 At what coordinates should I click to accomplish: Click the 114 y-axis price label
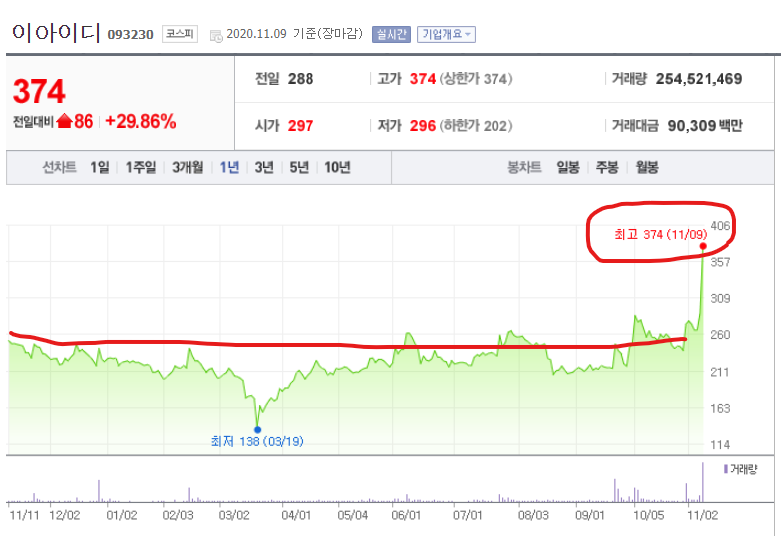(720, 445)
